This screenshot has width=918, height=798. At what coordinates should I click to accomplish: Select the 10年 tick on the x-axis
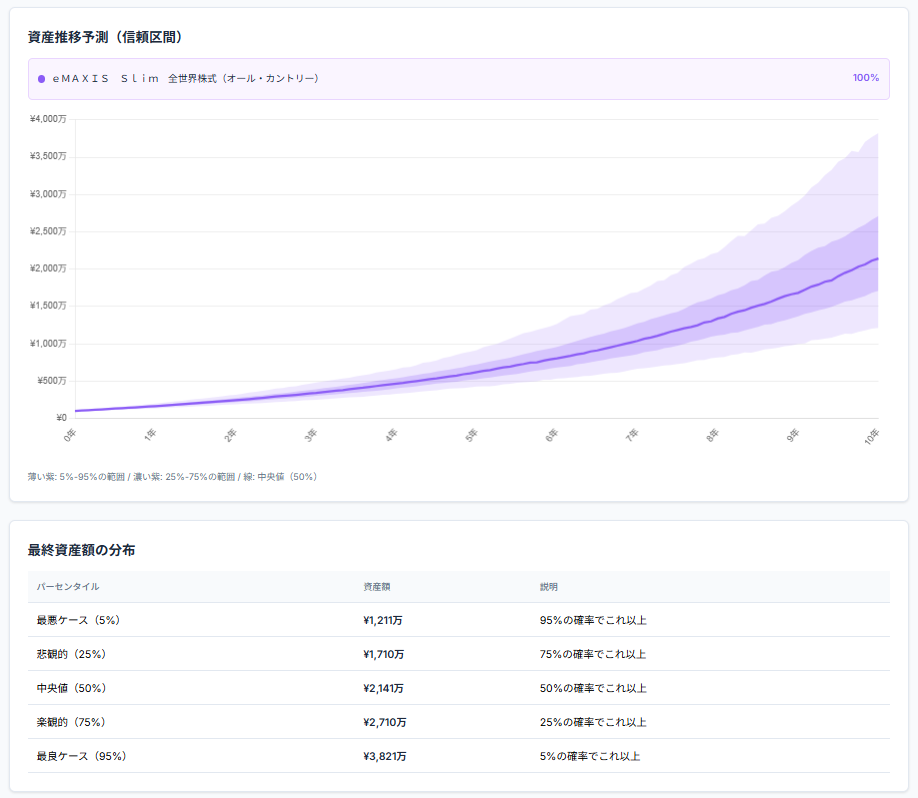(872, 436)
